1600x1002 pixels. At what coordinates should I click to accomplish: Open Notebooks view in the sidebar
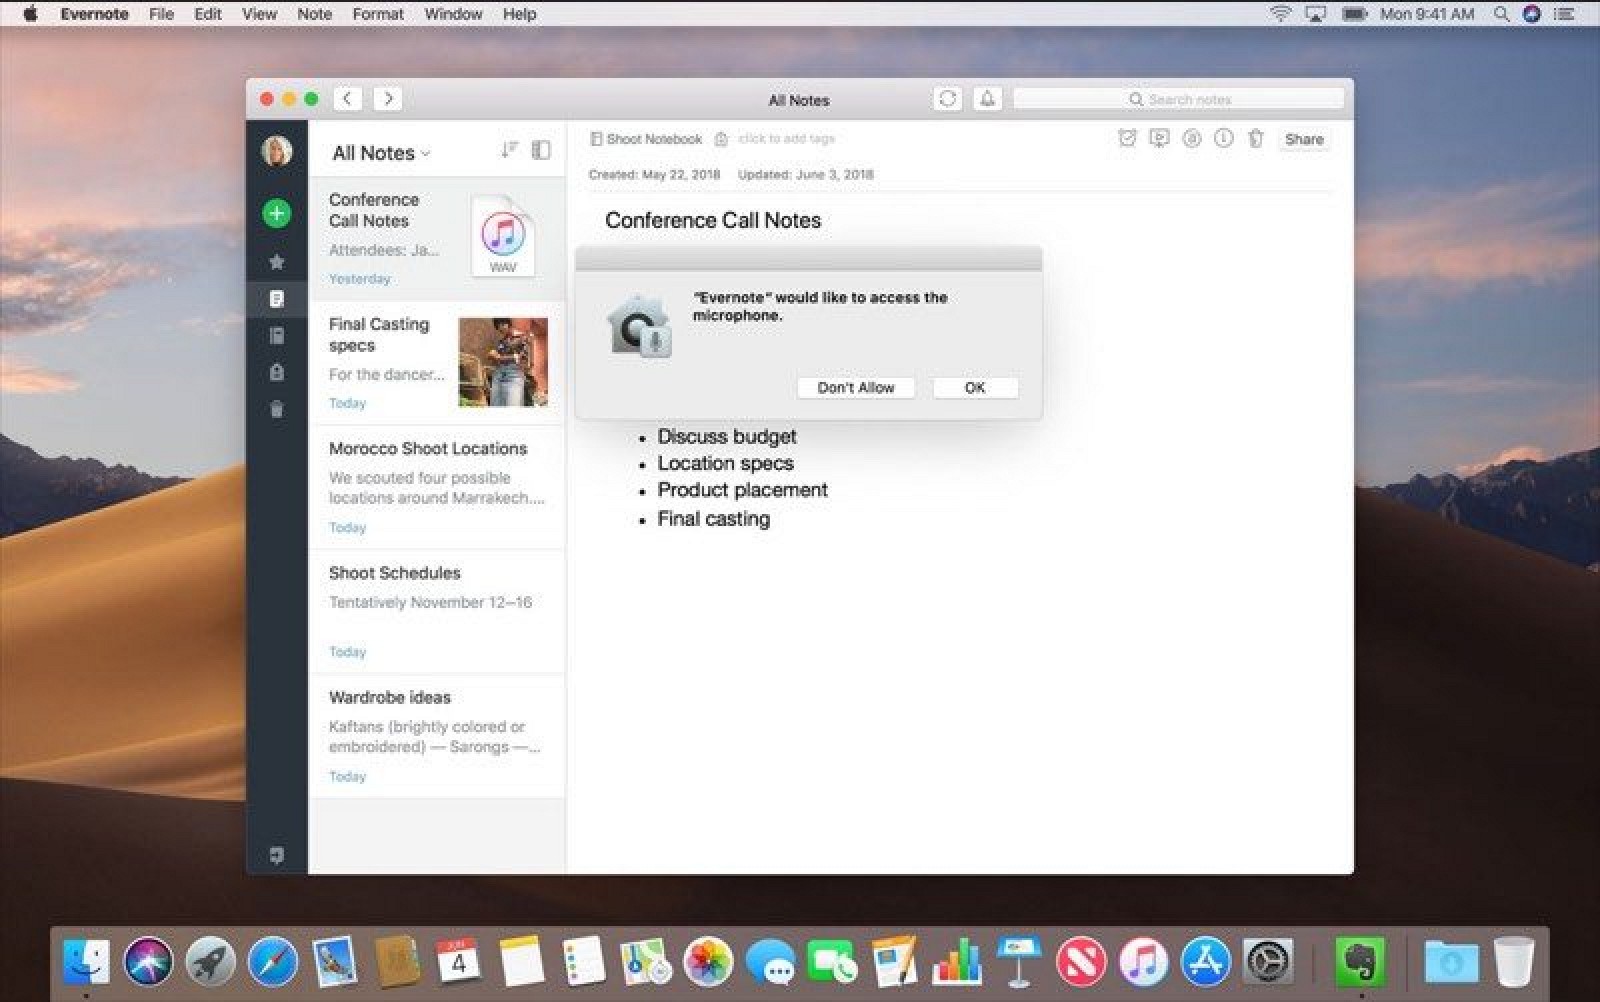click(277, 336)
